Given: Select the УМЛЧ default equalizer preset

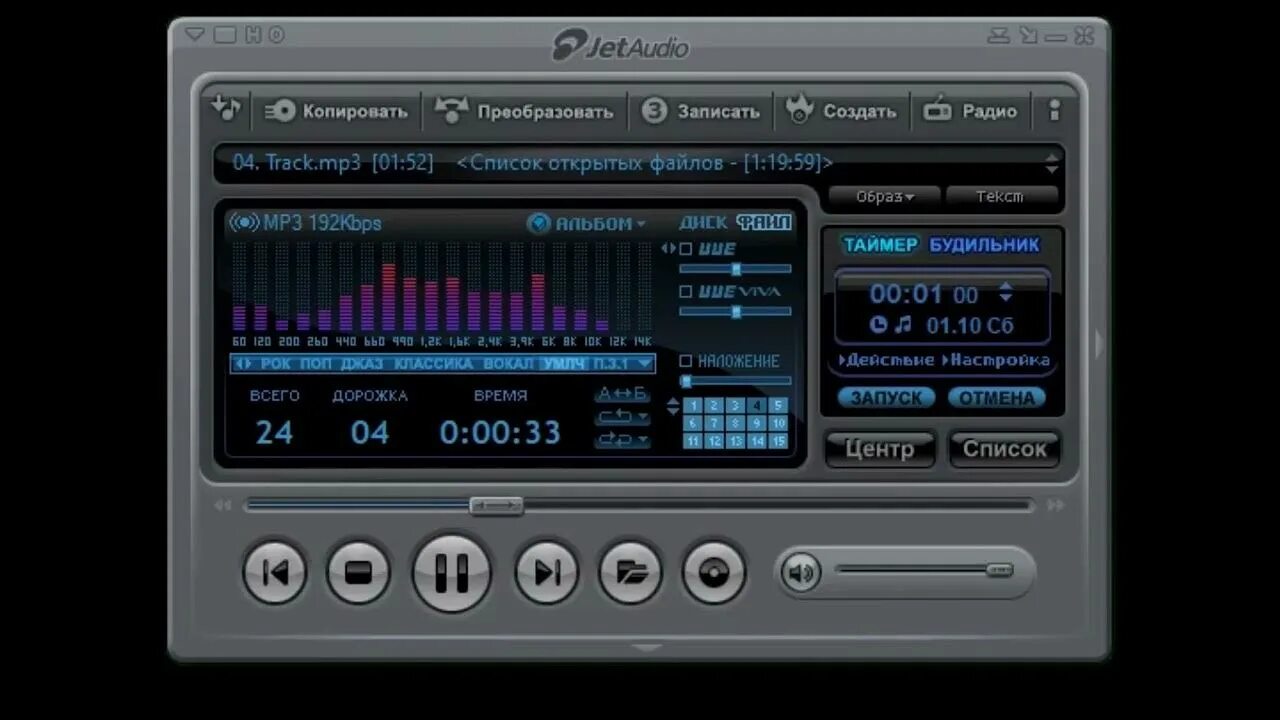Looking at the screenshot, I should 564,364.
